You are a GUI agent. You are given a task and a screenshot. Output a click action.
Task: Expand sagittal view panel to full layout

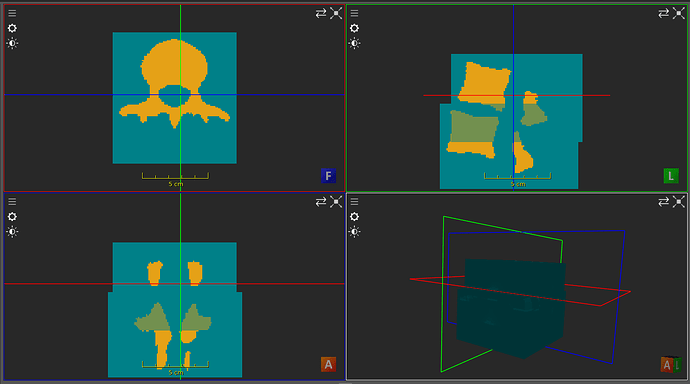point(679,13)
